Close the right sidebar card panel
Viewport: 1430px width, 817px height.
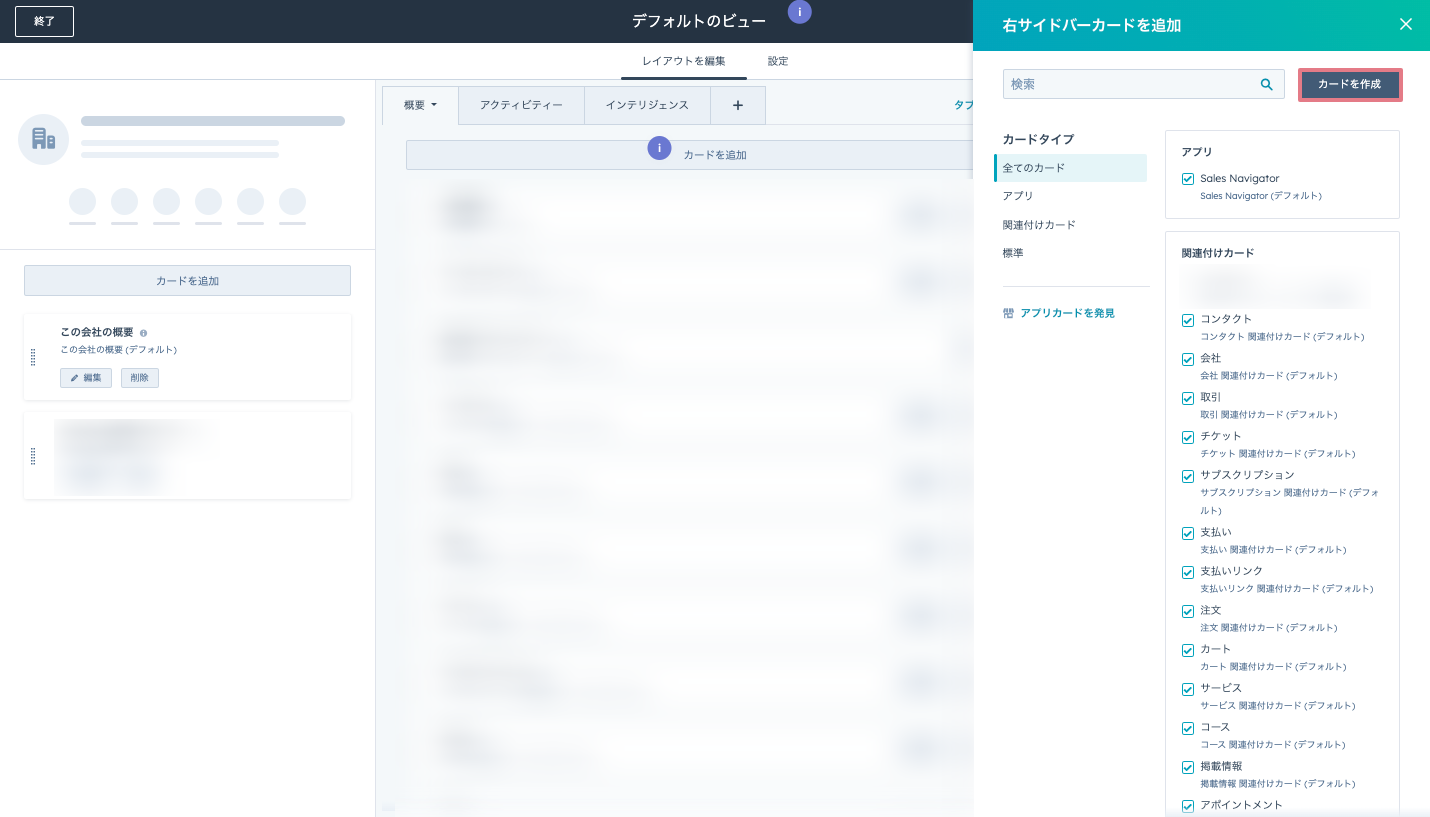pos(1405,24)
